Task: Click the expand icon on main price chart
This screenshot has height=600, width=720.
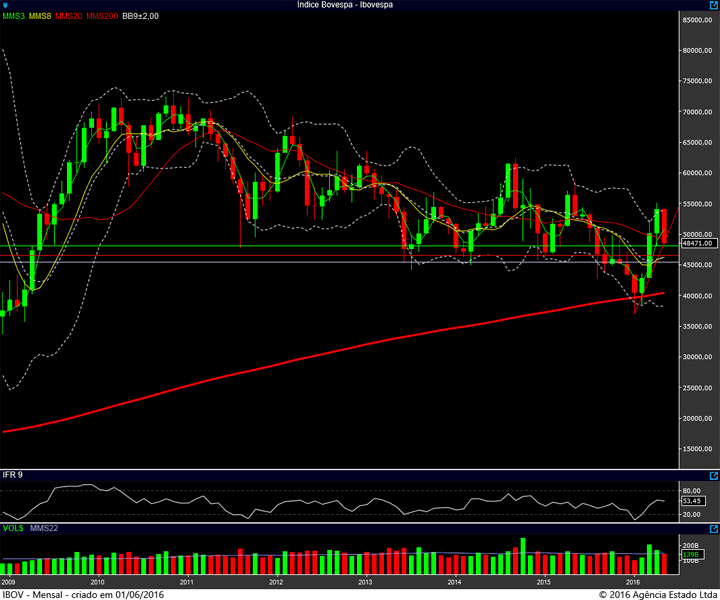Action: pyautogui.click(x=712, y=6)
